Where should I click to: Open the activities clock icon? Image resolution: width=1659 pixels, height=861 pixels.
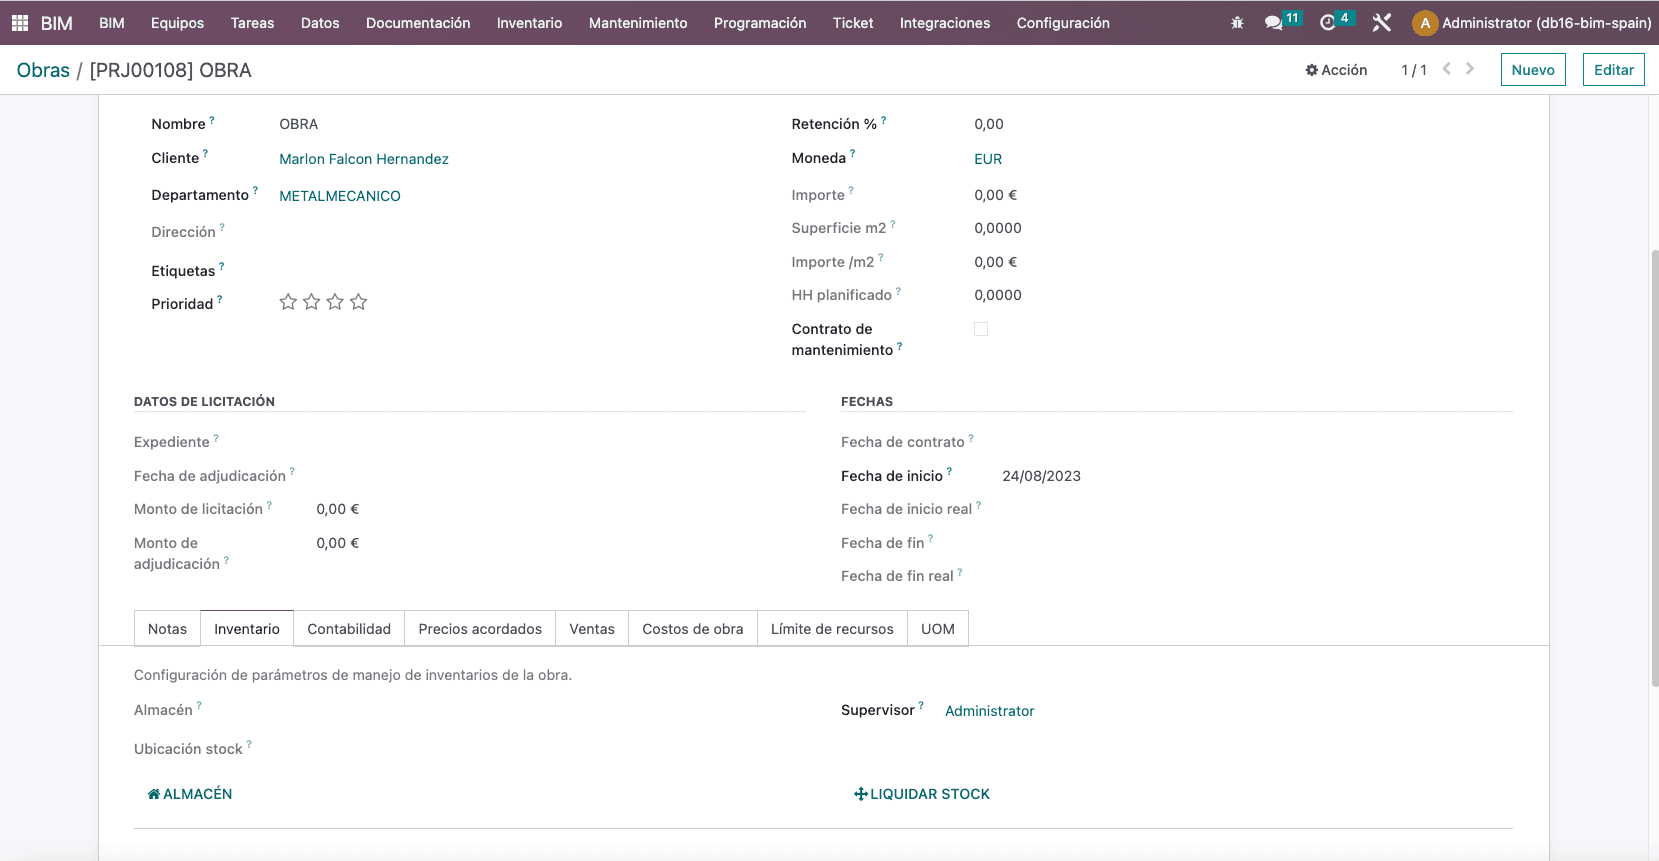point(1328,22)
